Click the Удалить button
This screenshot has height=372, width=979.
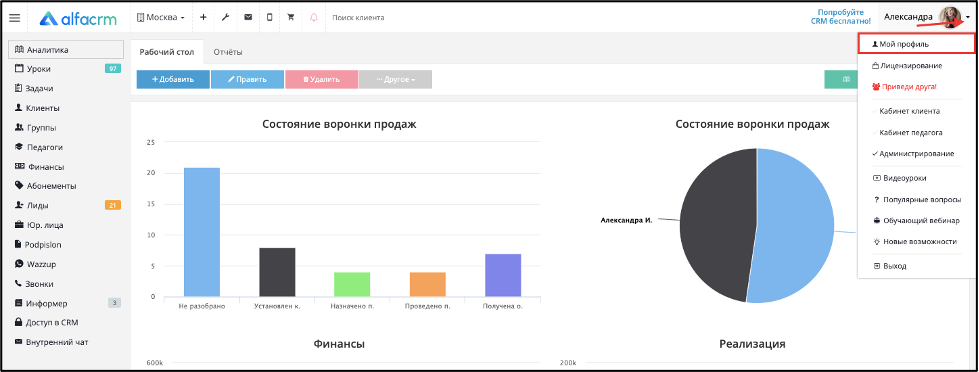pos(322,79)
